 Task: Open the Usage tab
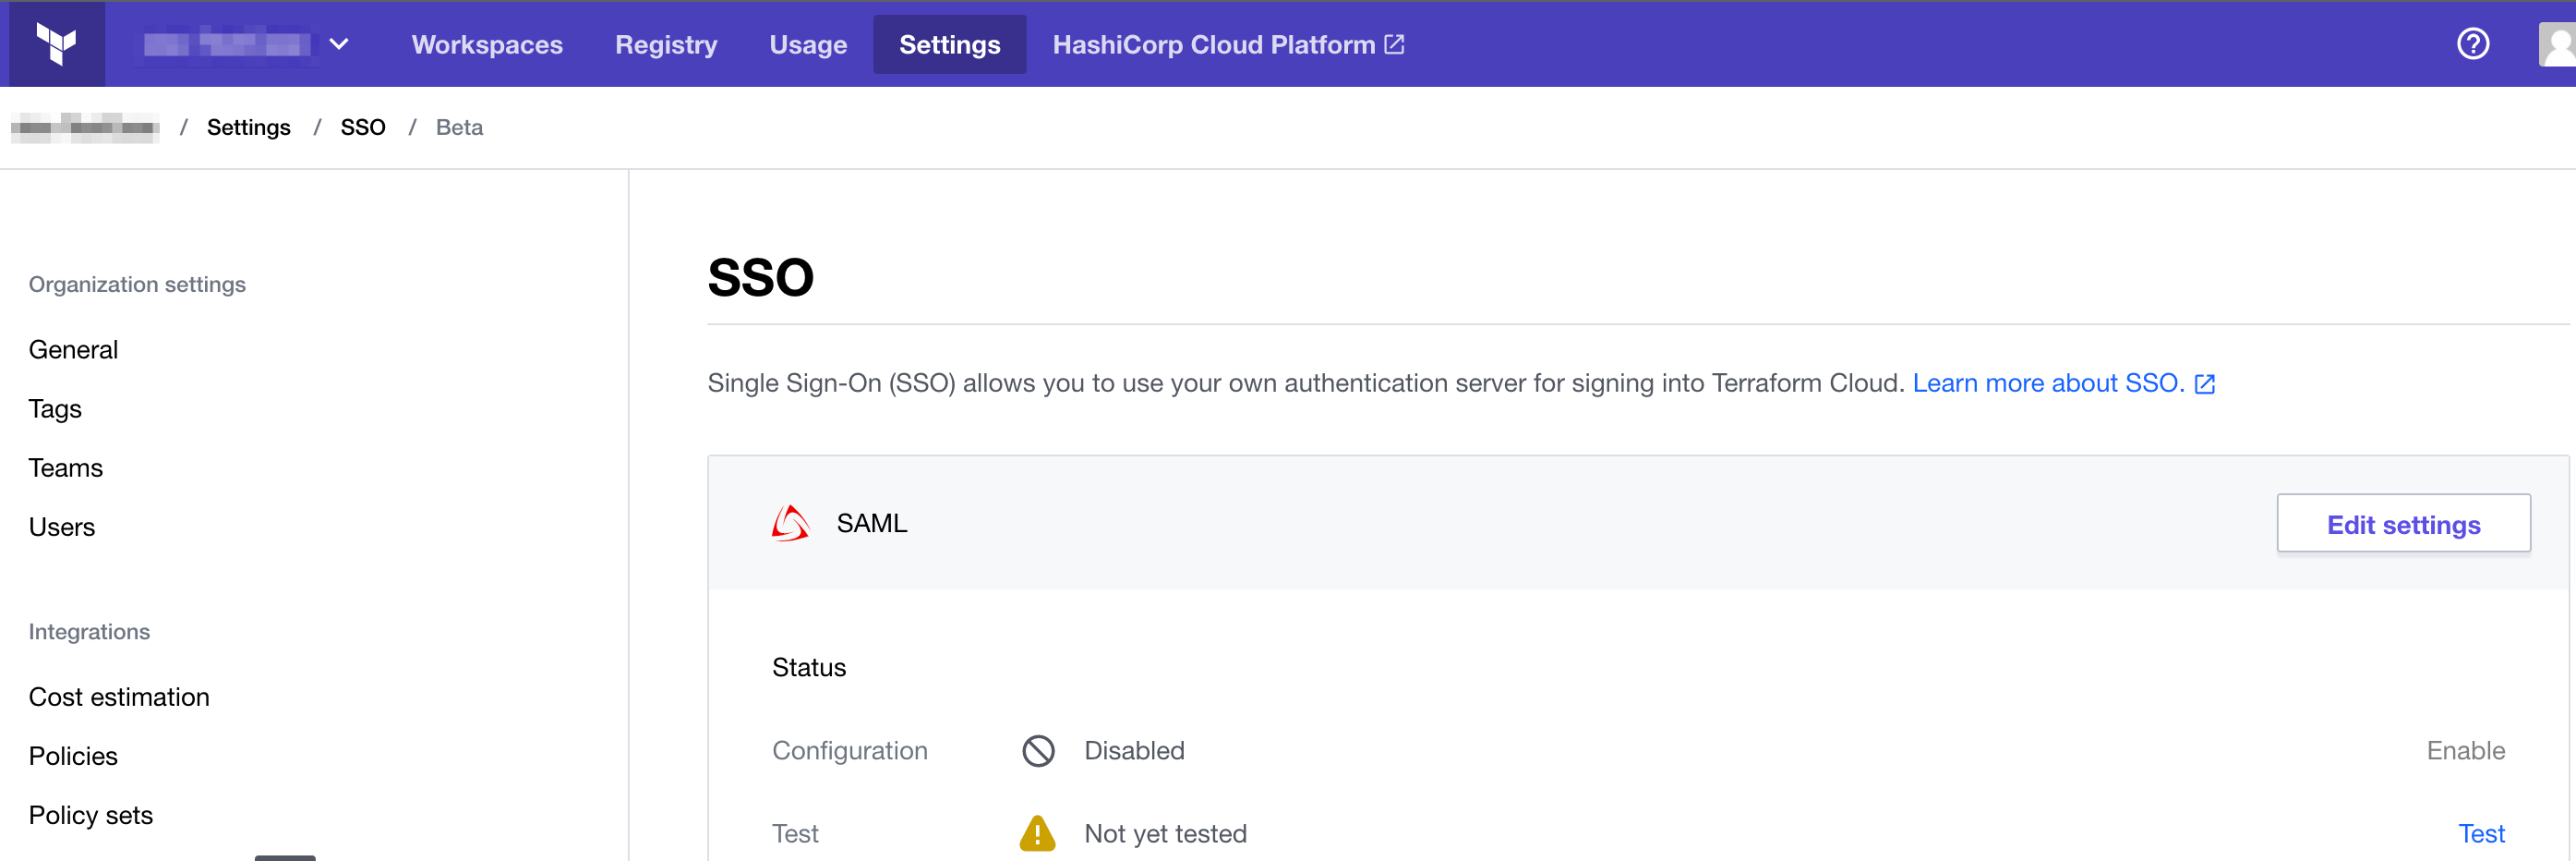coord(808,45)
